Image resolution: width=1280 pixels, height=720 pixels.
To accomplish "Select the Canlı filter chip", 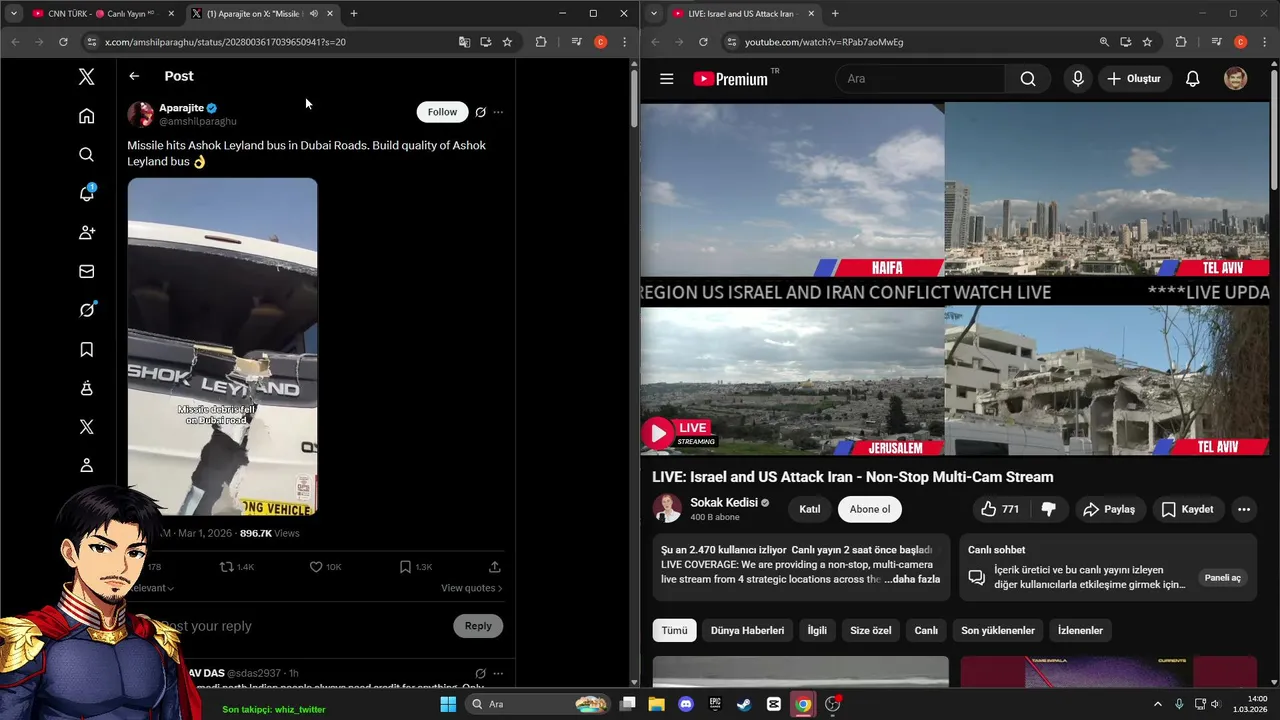I will [926, 630].
